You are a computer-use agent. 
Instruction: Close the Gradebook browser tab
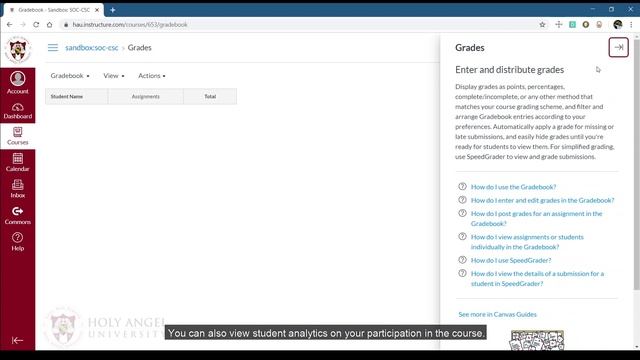point(97,10)
